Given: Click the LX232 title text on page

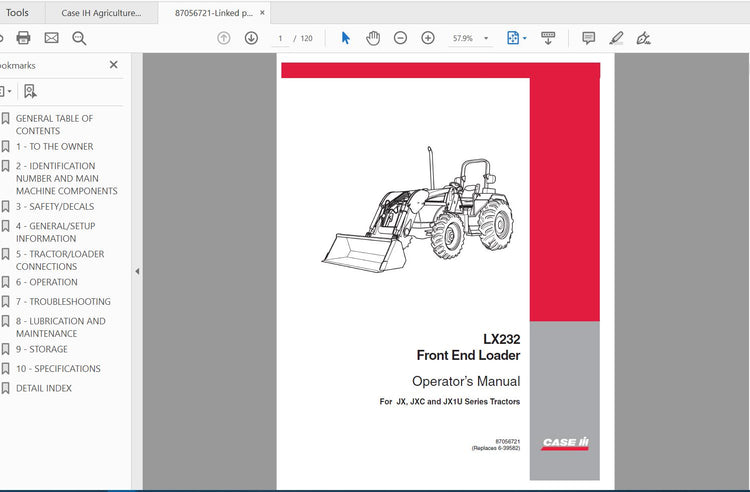Looking at the screenshot, I should click(x=501, y=339).
